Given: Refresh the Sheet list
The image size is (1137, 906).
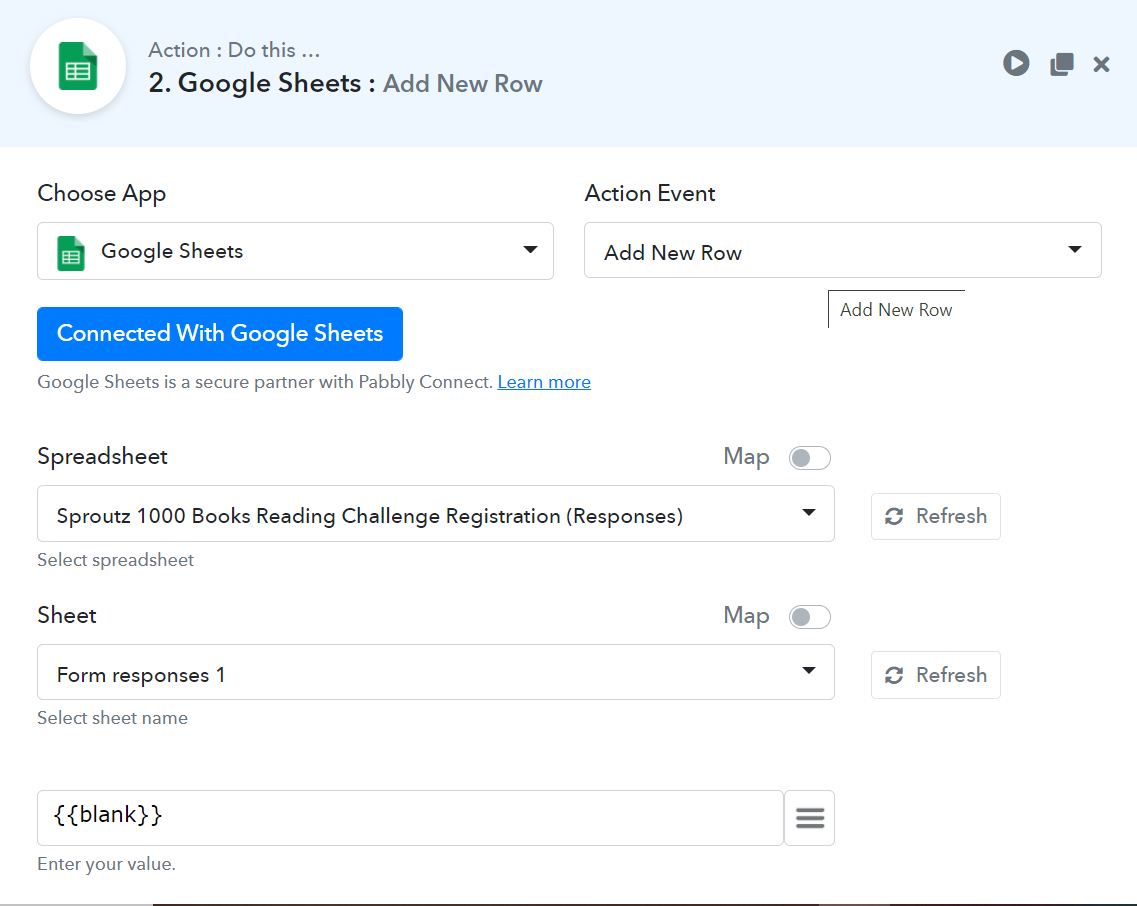Looking at the screenshot, I should tap(935, 675).
